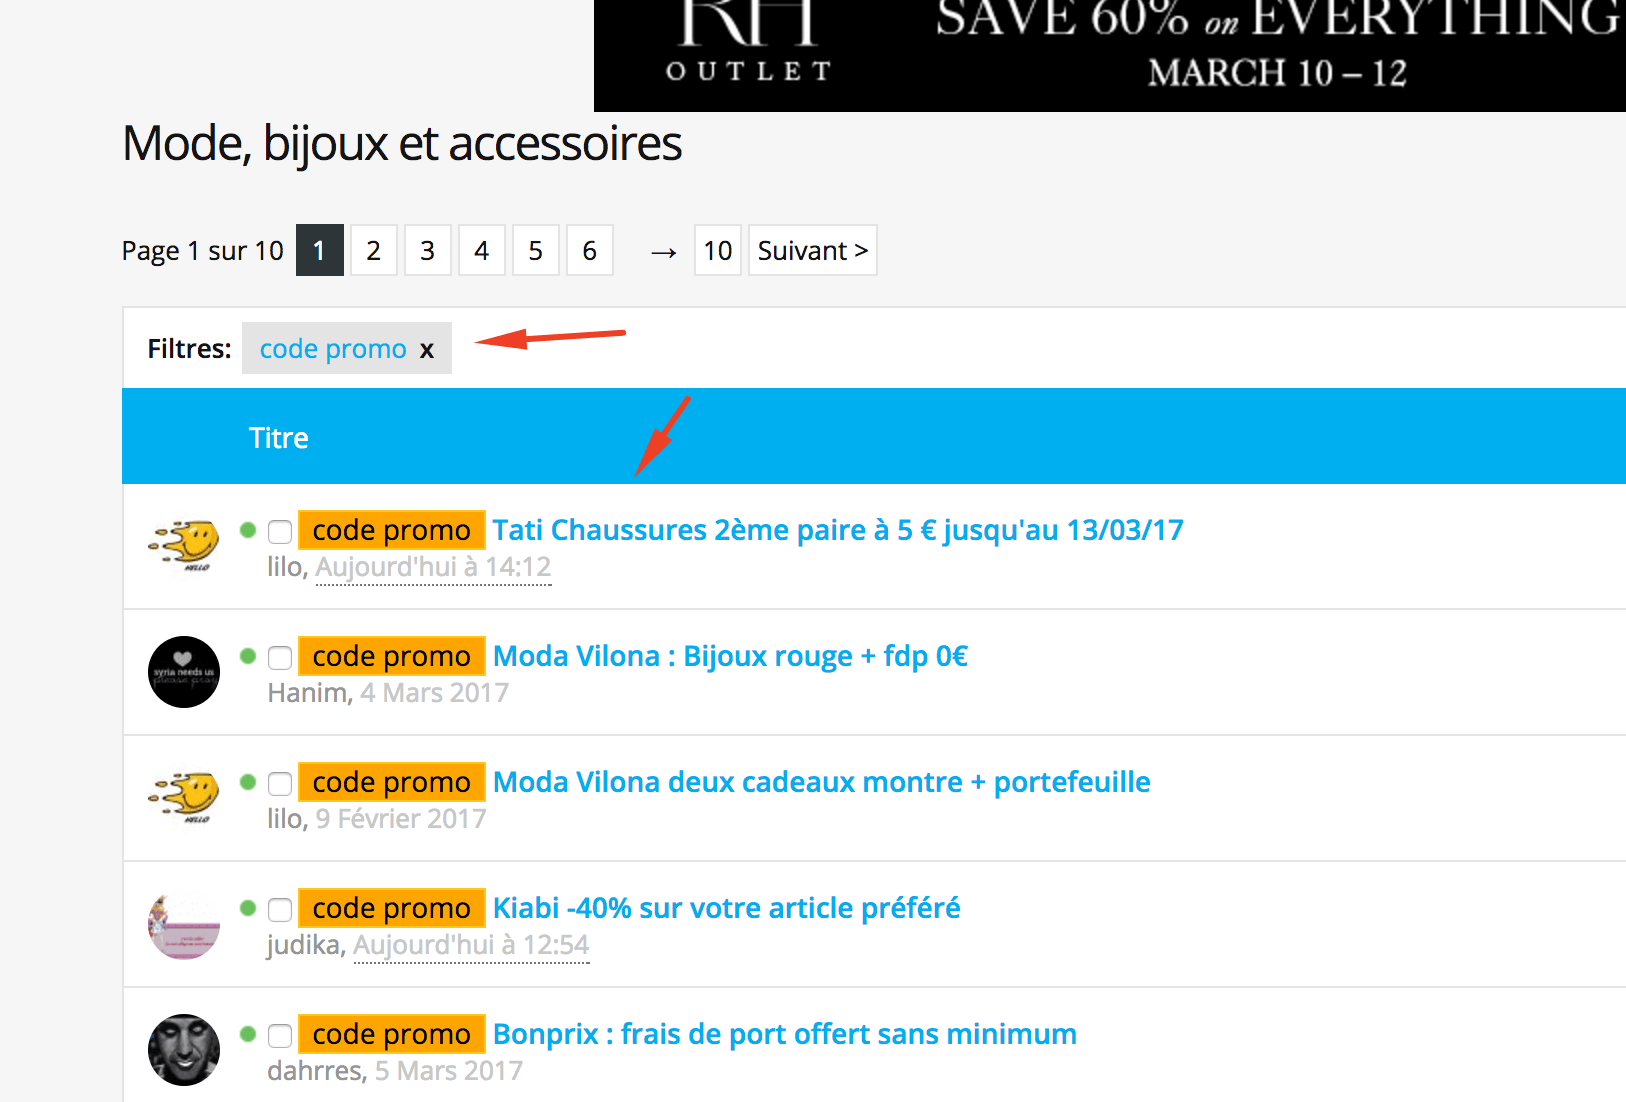1626x1102 pixels.
Task: Click the code promo filter label
Action: [x=333, y=349]
